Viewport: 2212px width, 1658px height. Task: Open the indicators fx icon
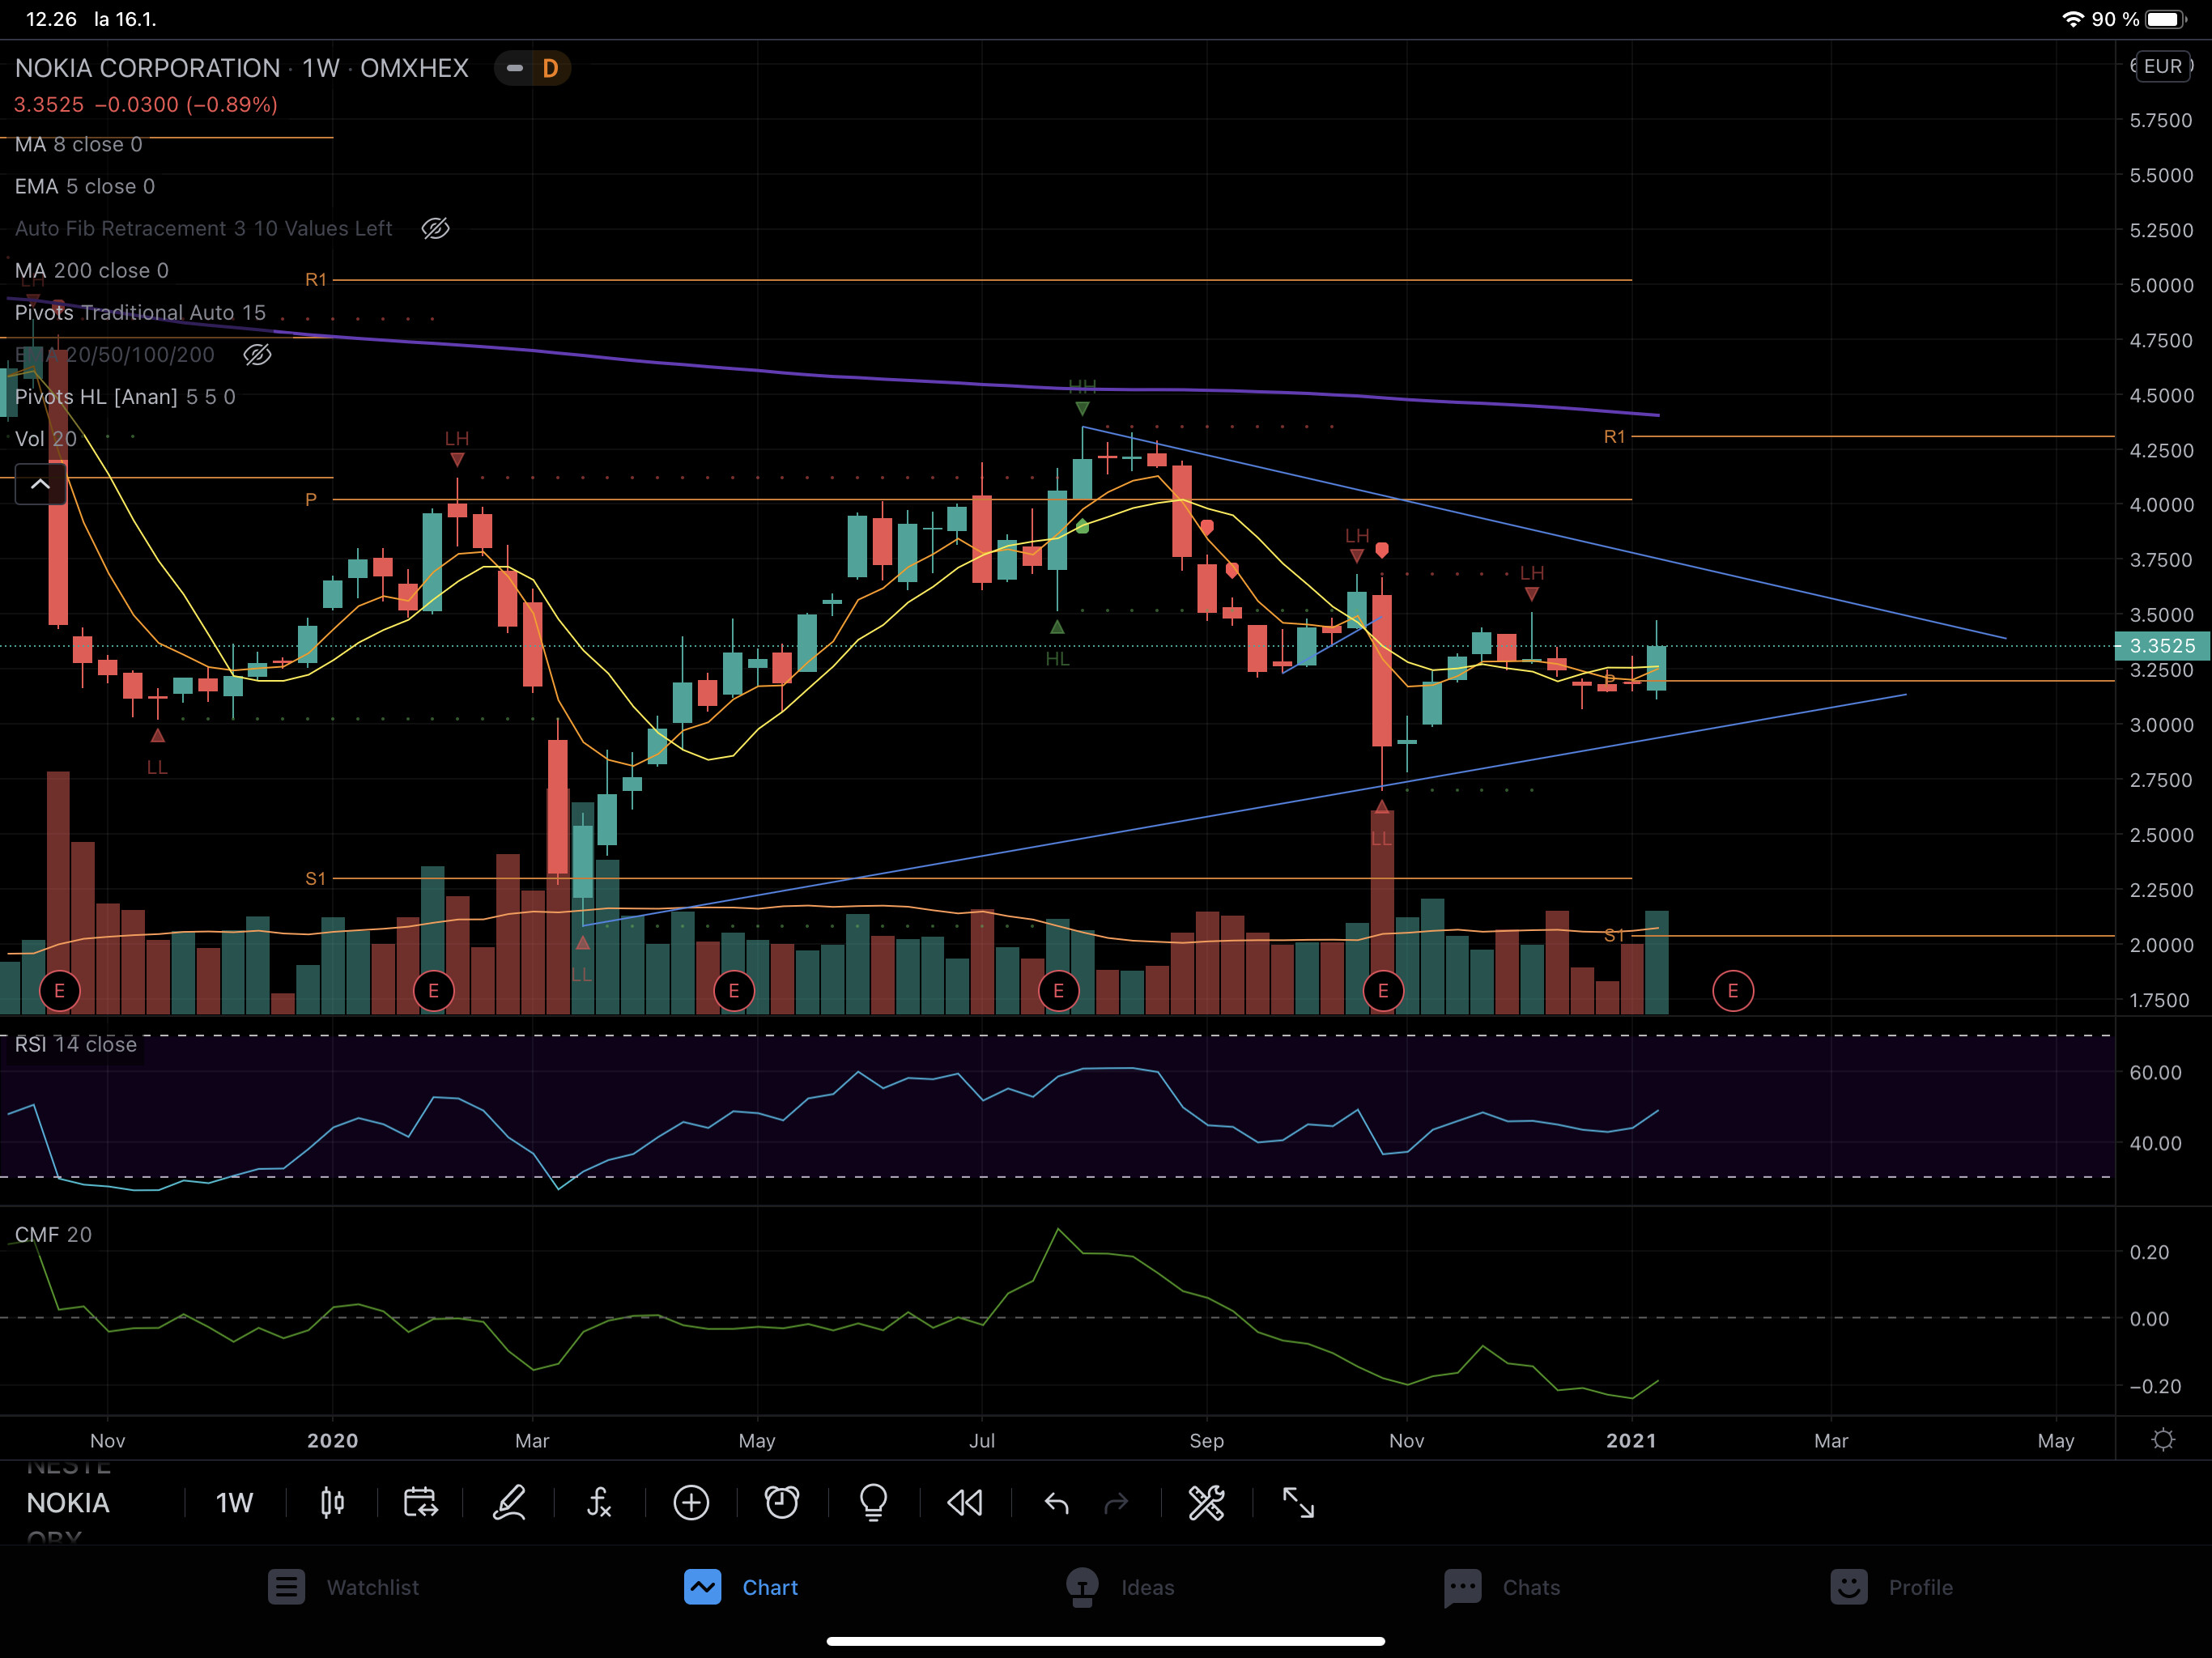point(599,1502)
